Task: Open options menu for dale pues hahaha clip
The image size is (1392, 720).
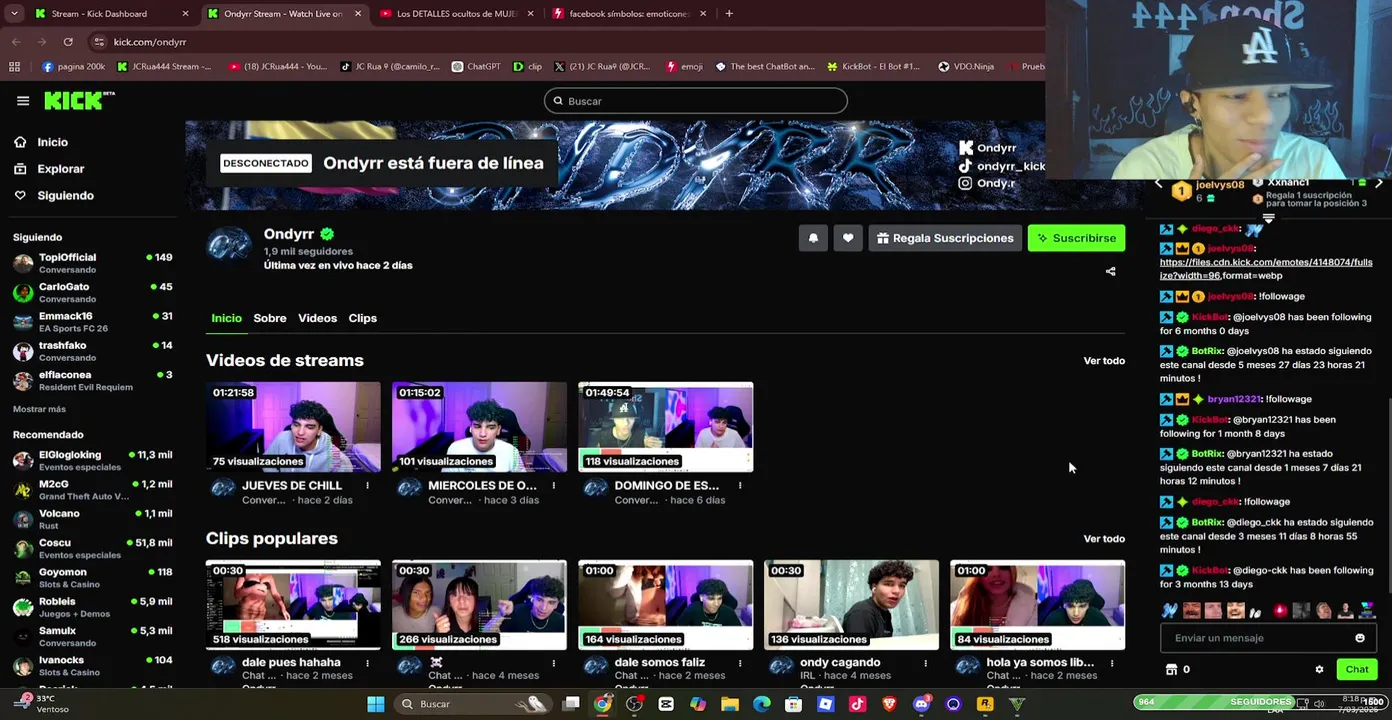Action: 367,663
